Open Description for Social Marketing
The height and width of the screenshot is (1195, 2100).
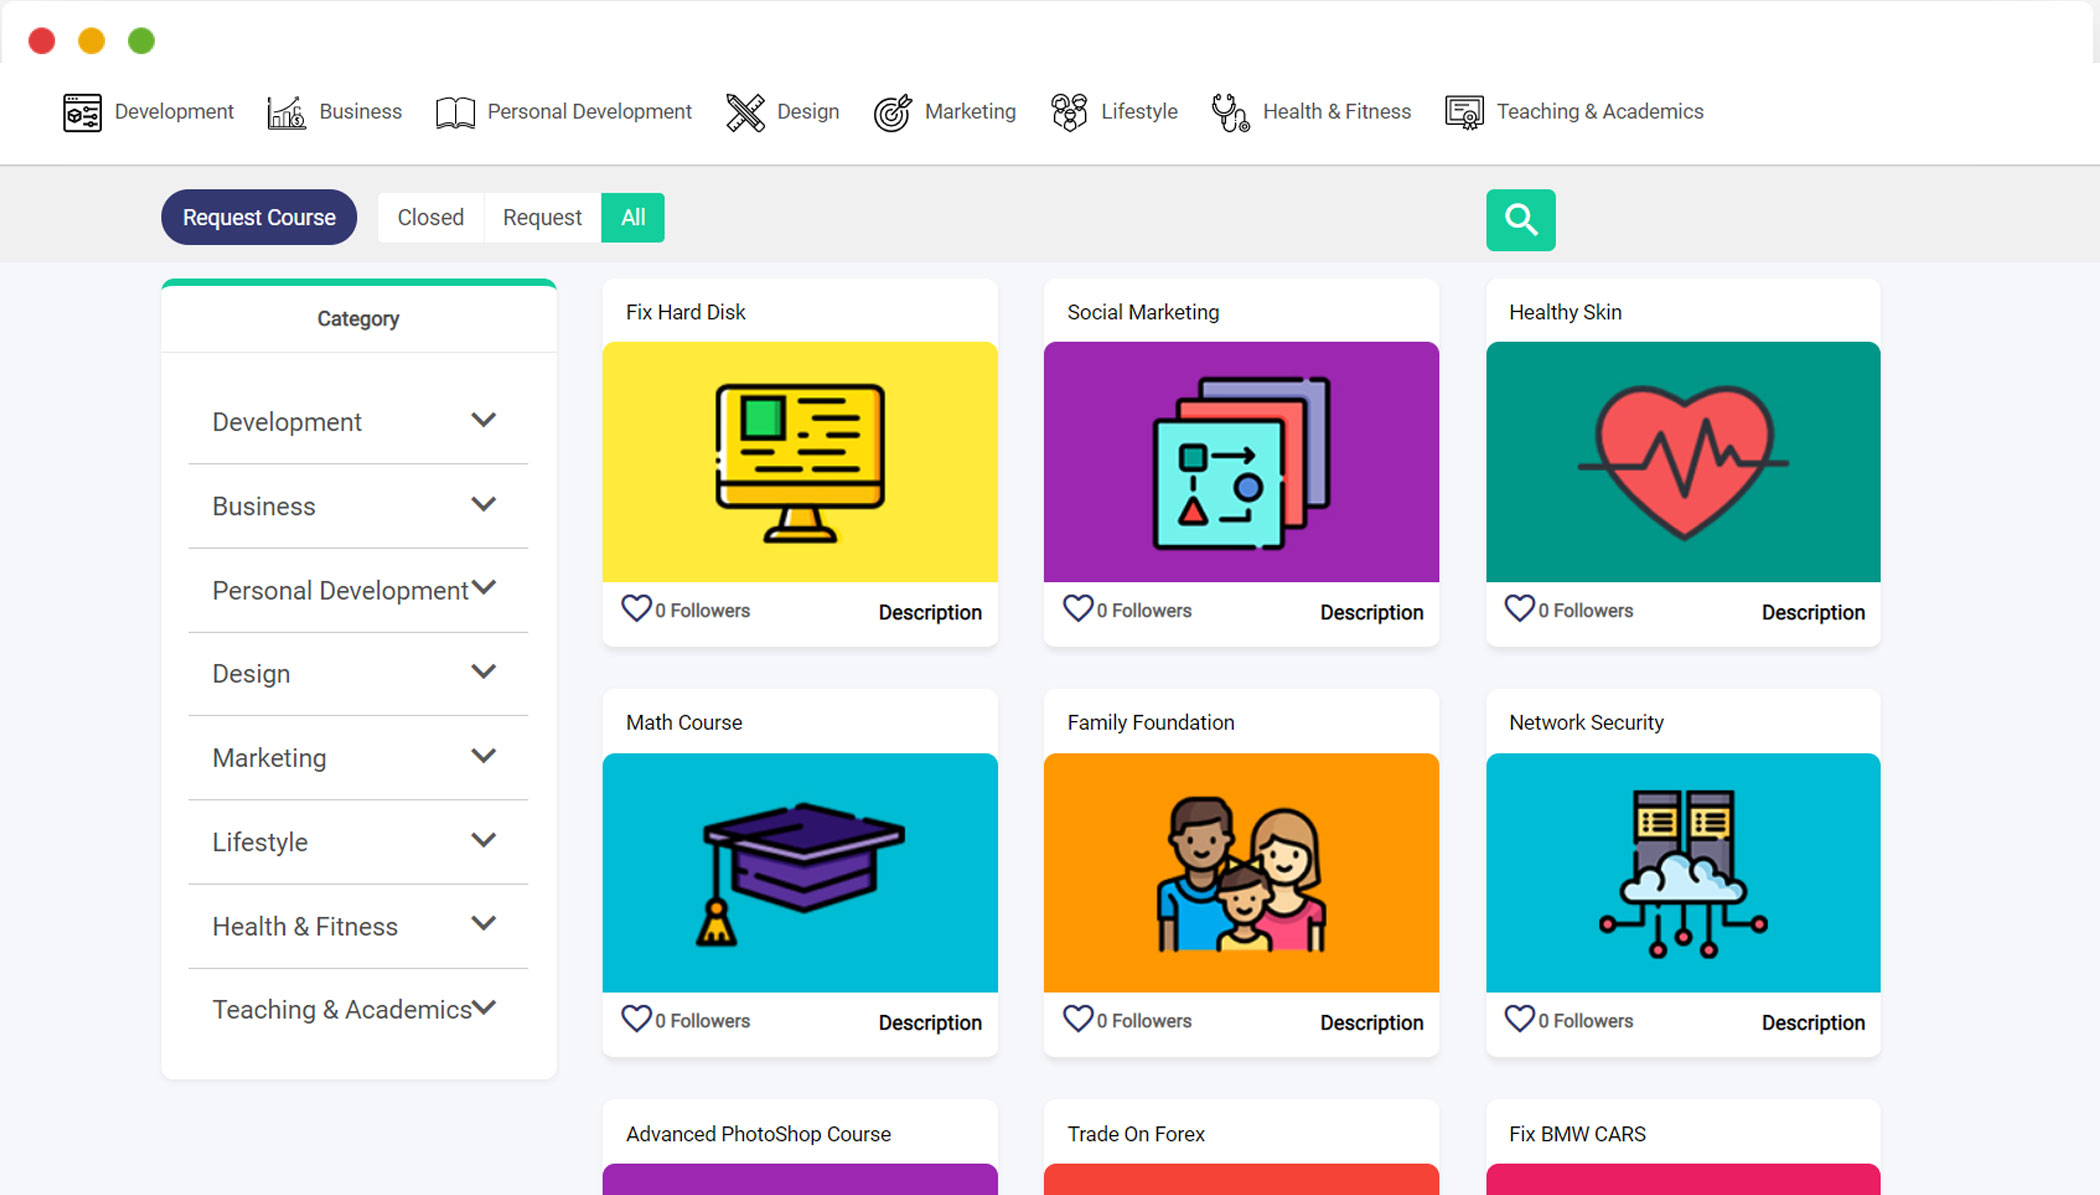pyautogui.click(x=1371, y=612)
